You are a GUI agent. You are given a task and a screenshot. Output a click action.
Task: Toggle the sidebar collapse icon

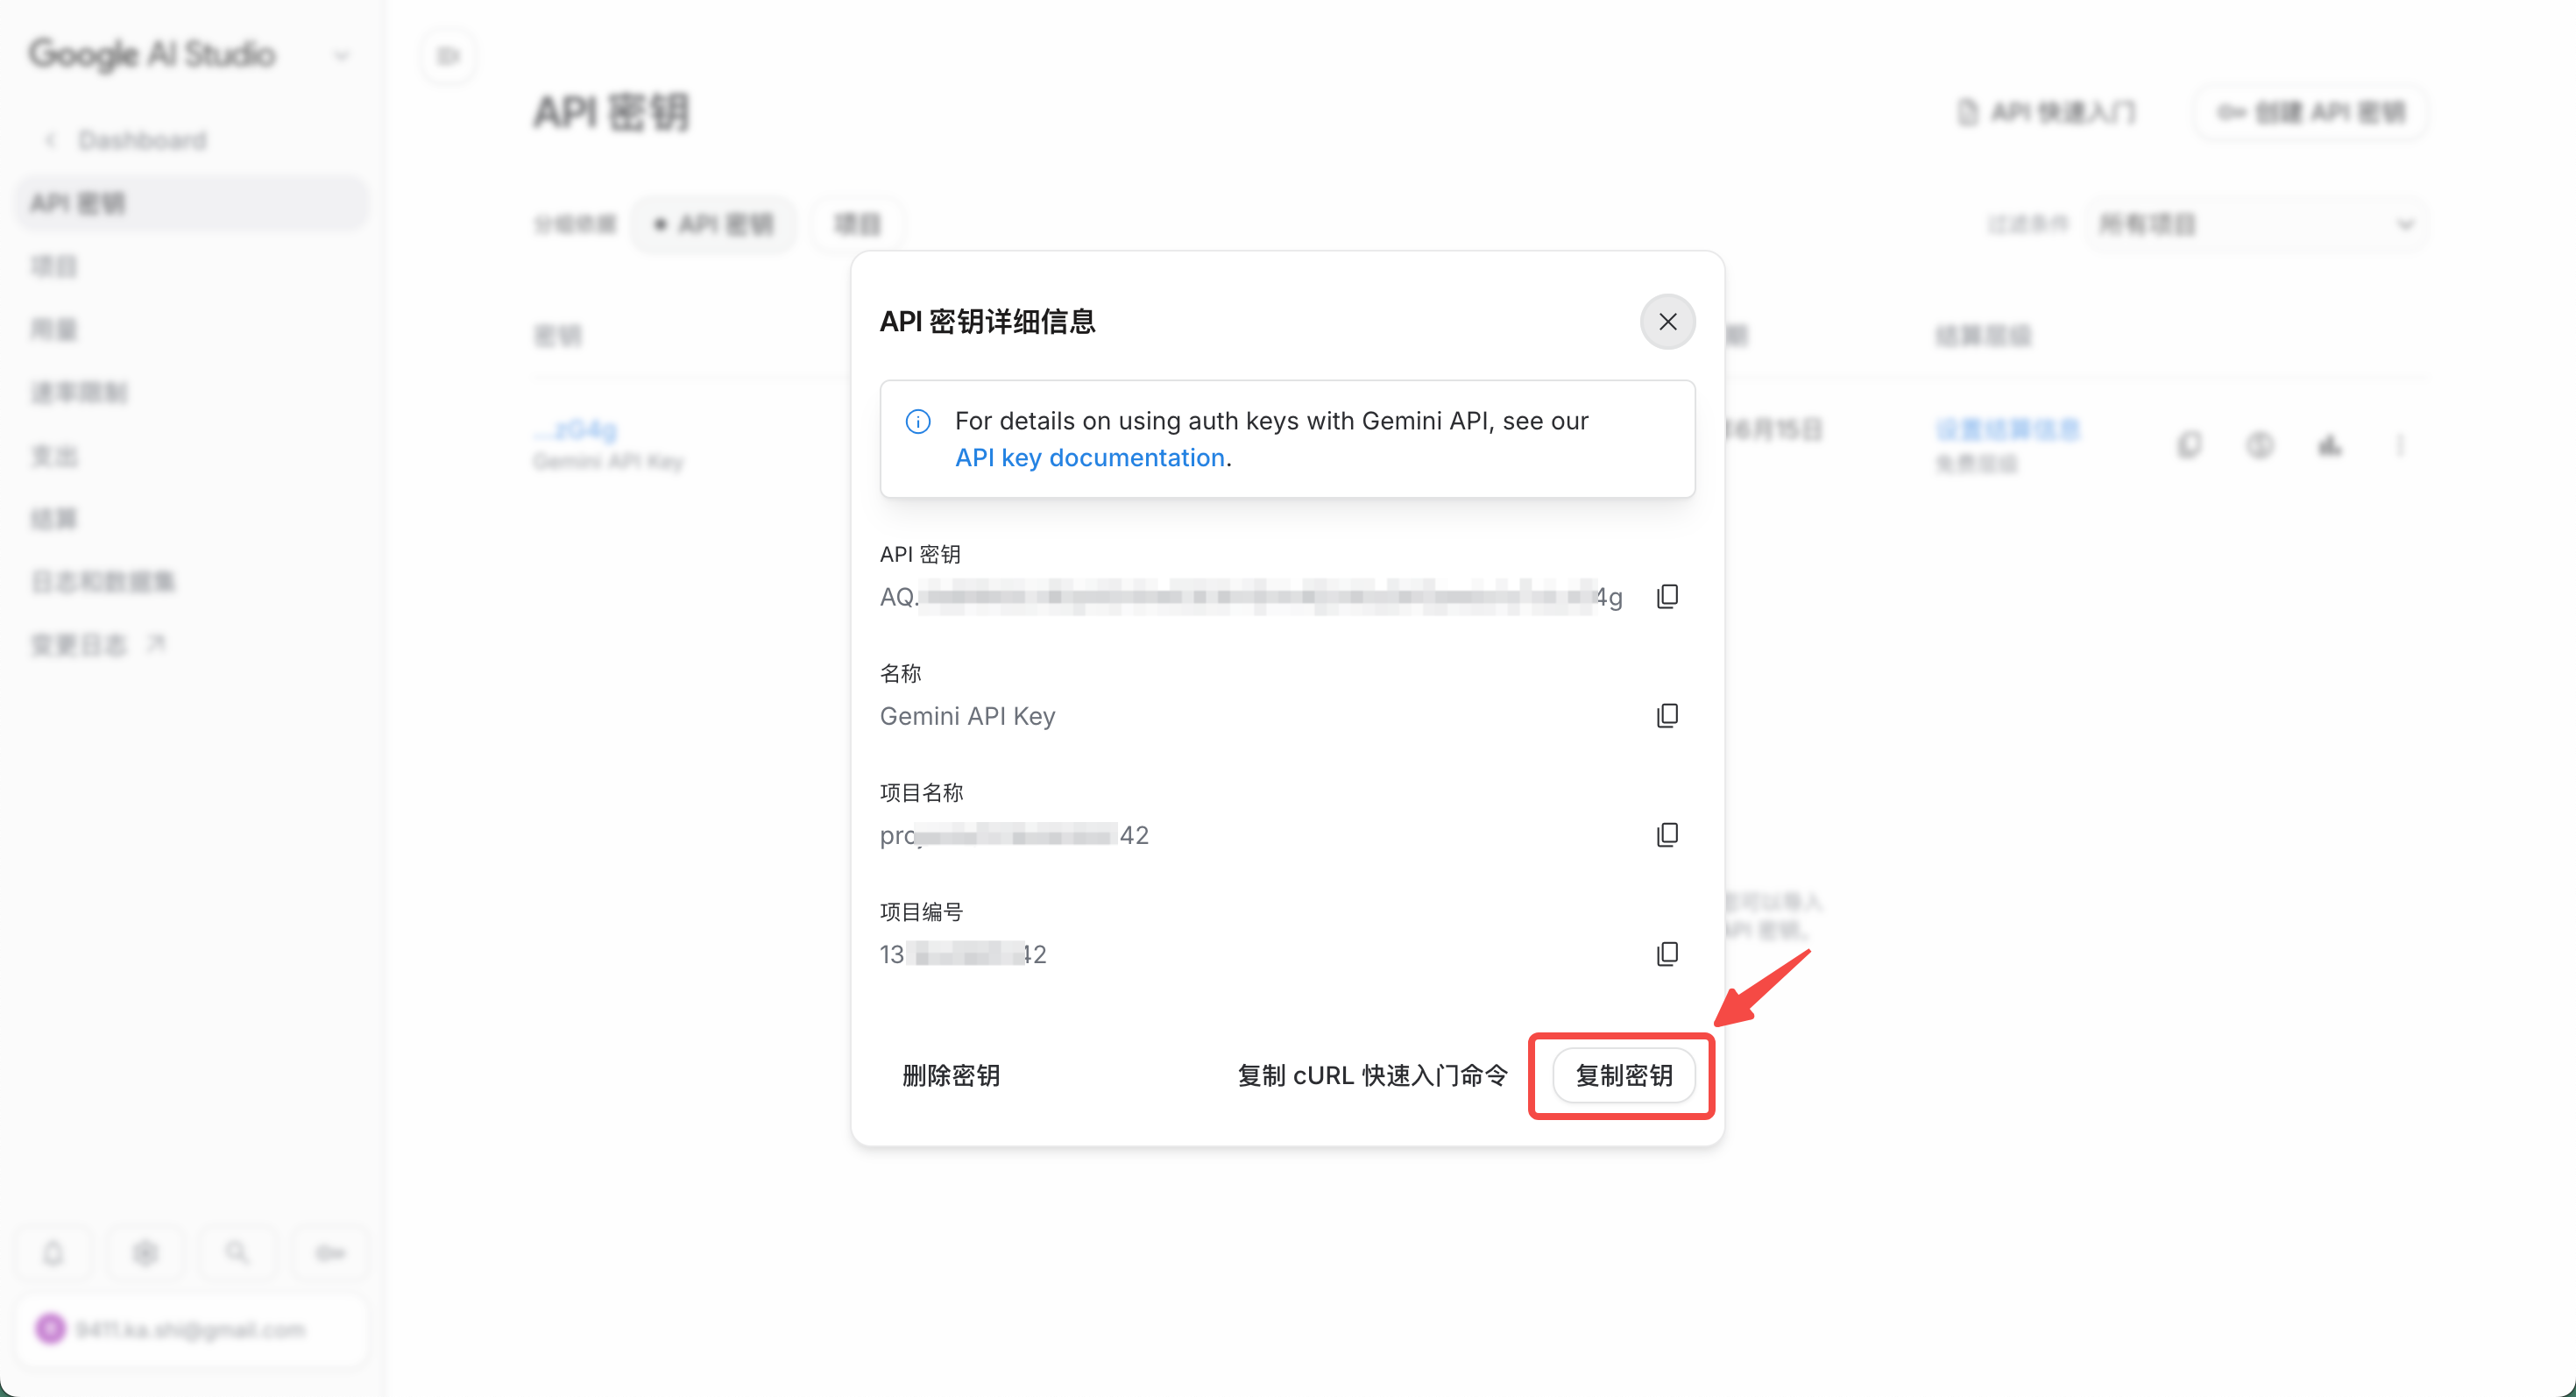[448, 56]
